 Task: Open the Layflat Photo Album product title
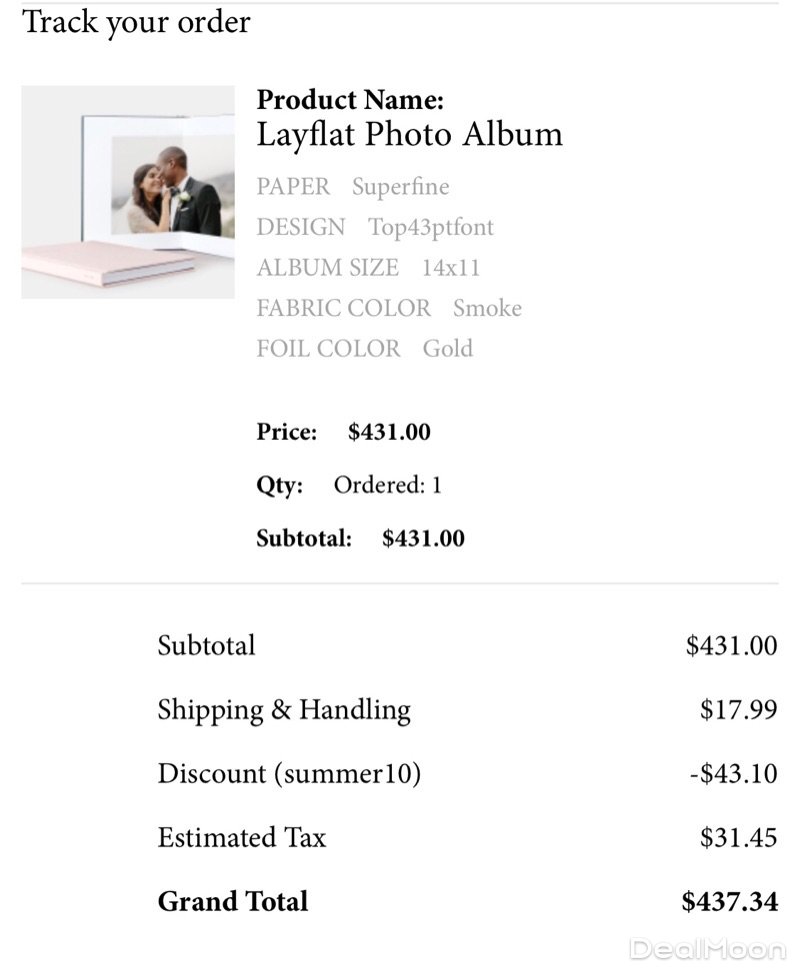pos(409,134)
